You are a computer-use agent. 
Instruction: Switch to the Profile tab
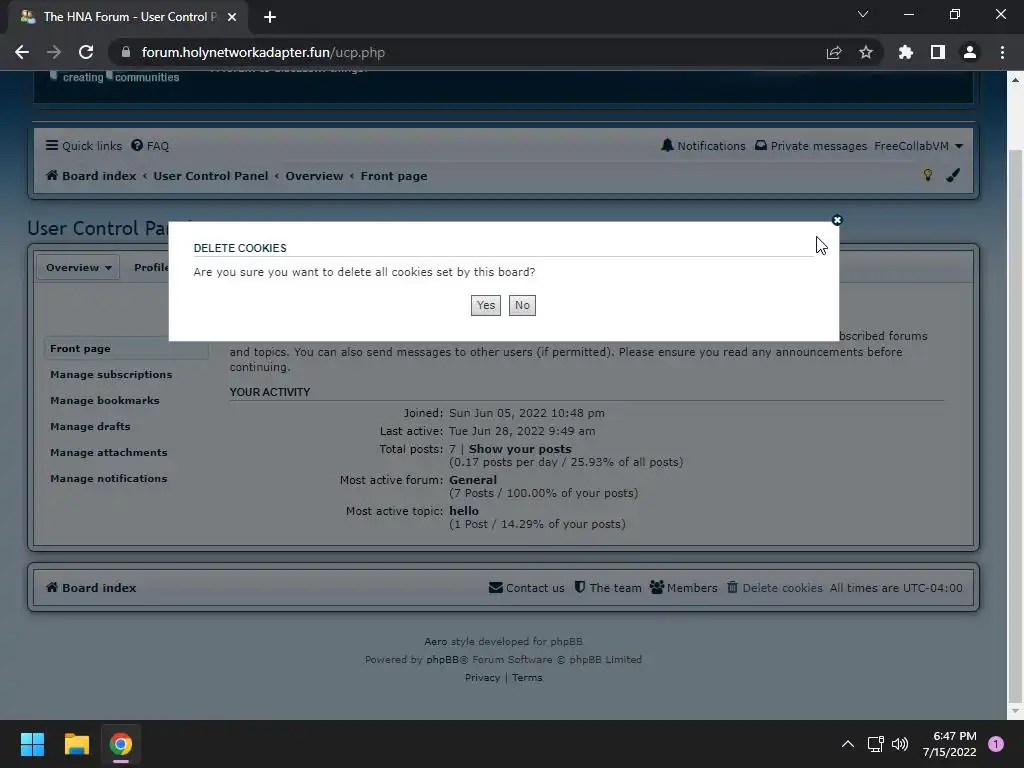pos(151,268)
